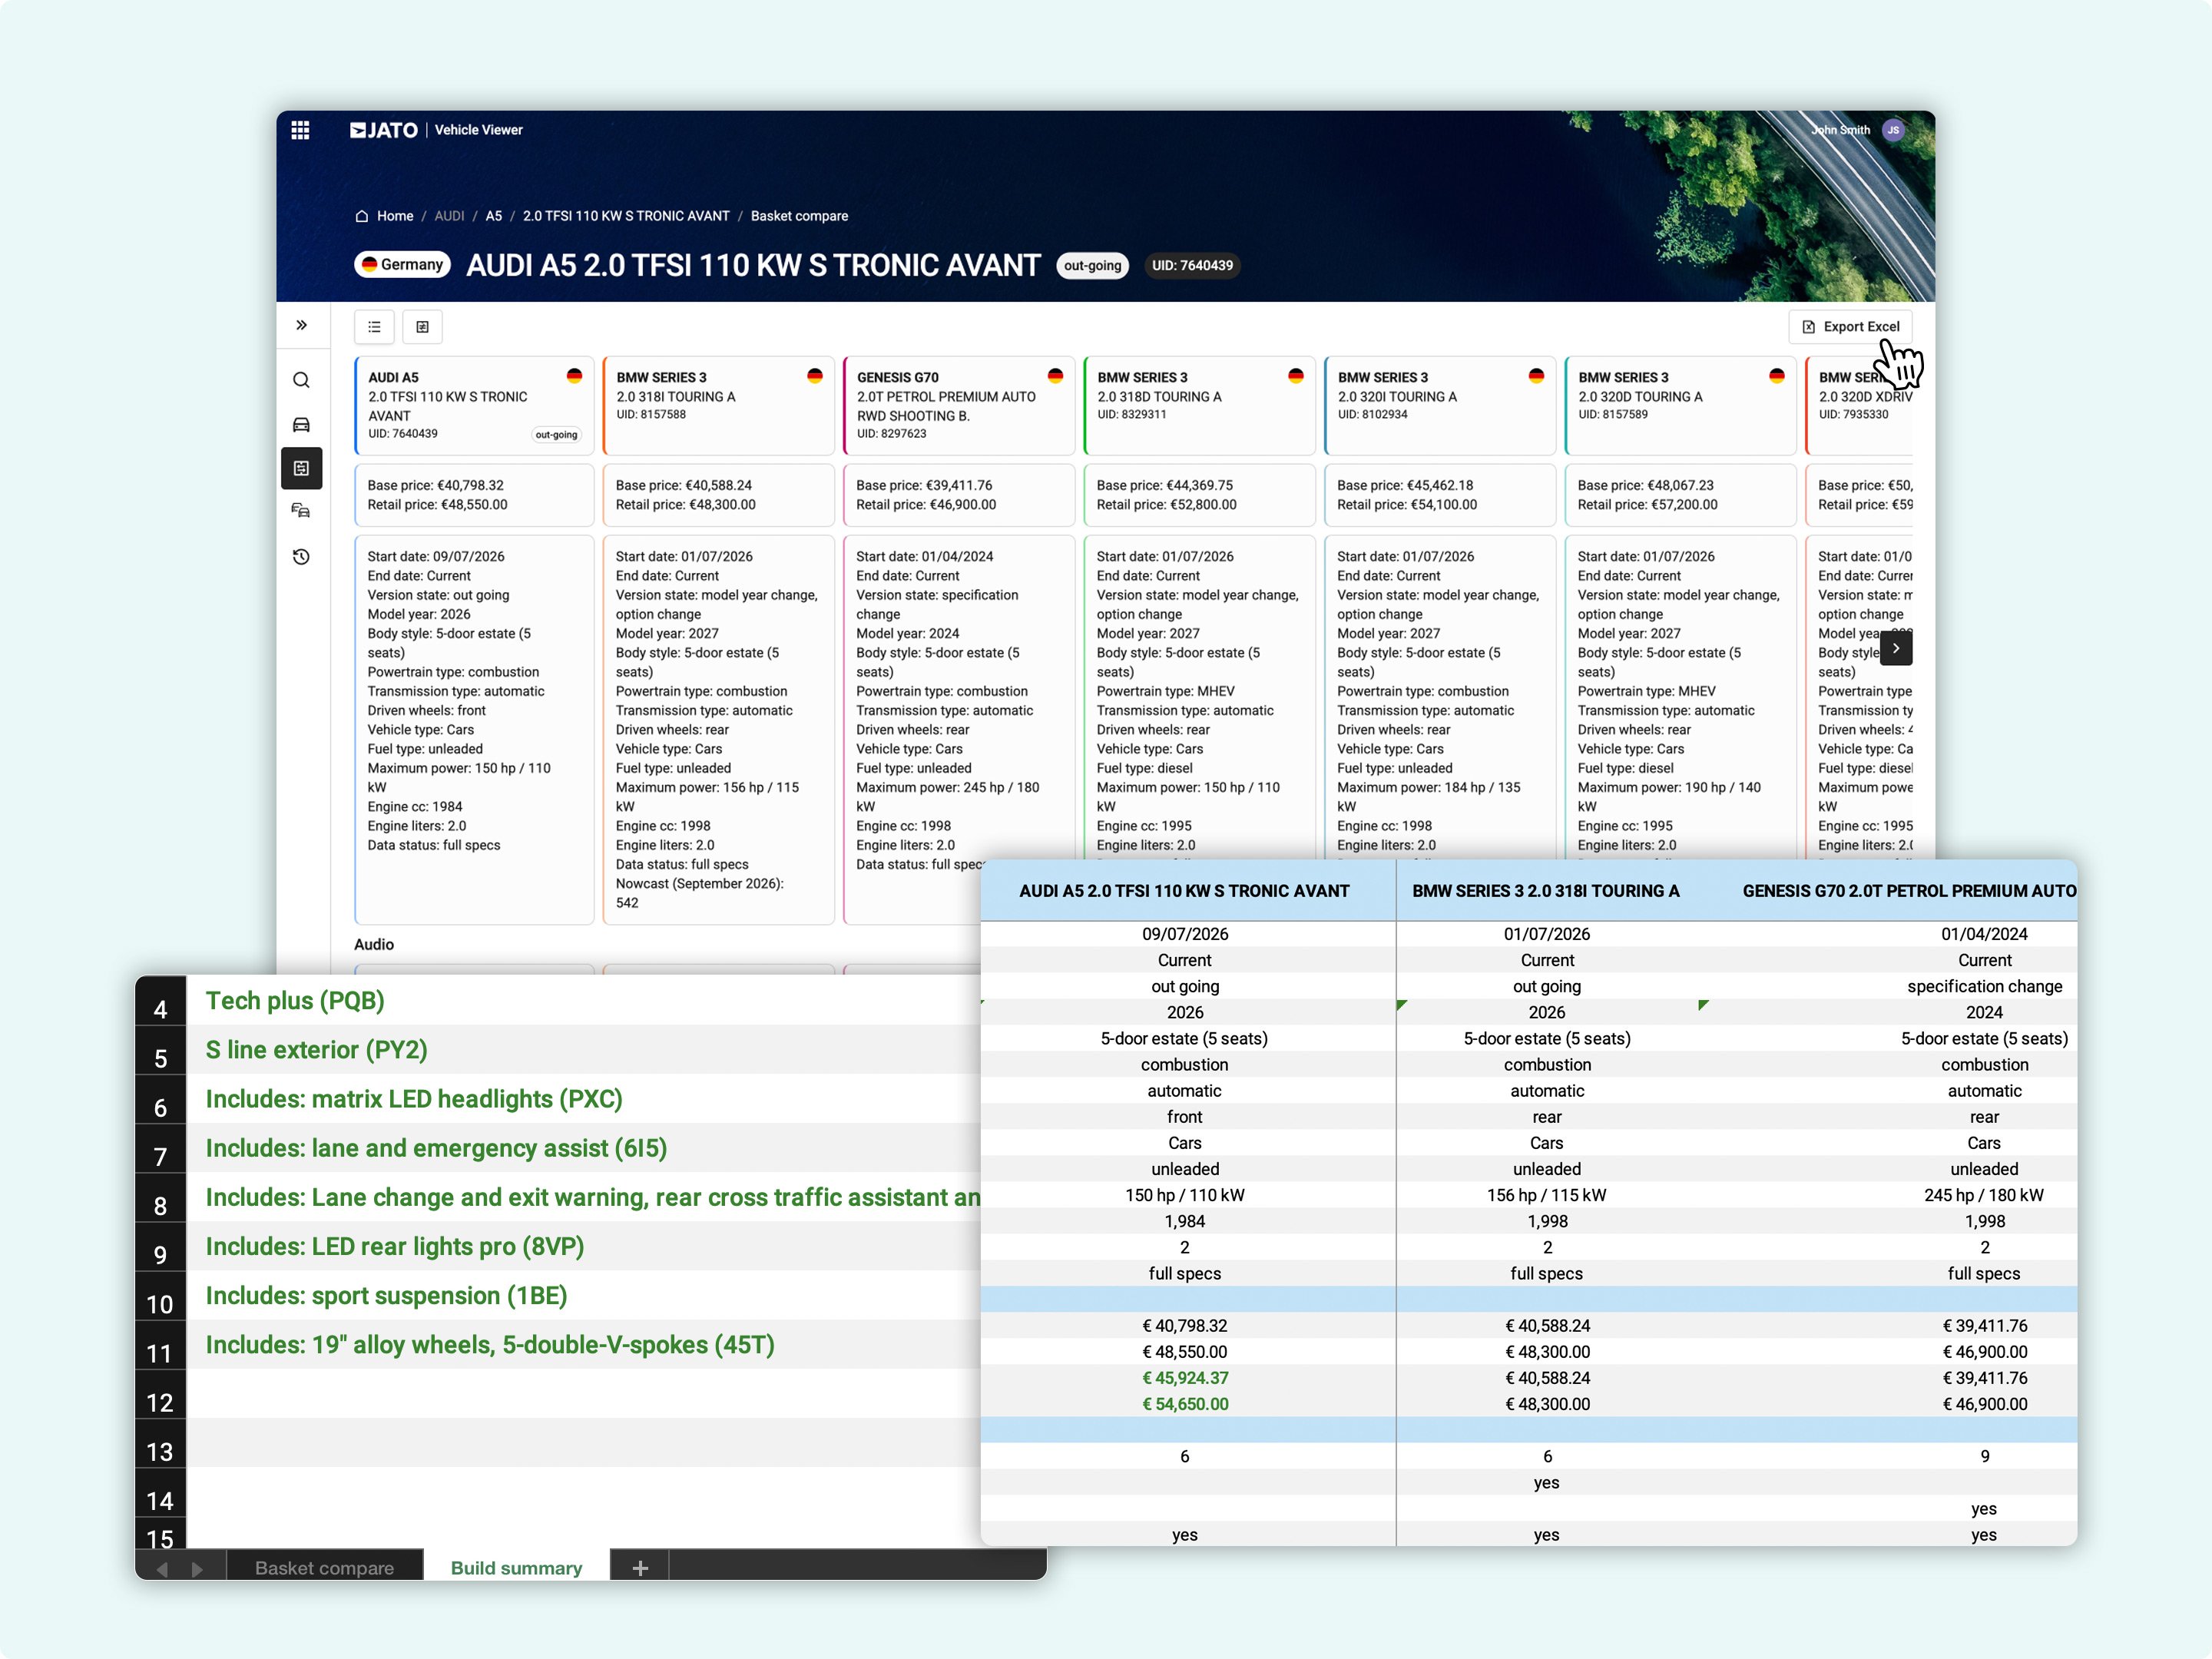Select Excel row header 4

pyautogui.click(x=160, y=1001)
